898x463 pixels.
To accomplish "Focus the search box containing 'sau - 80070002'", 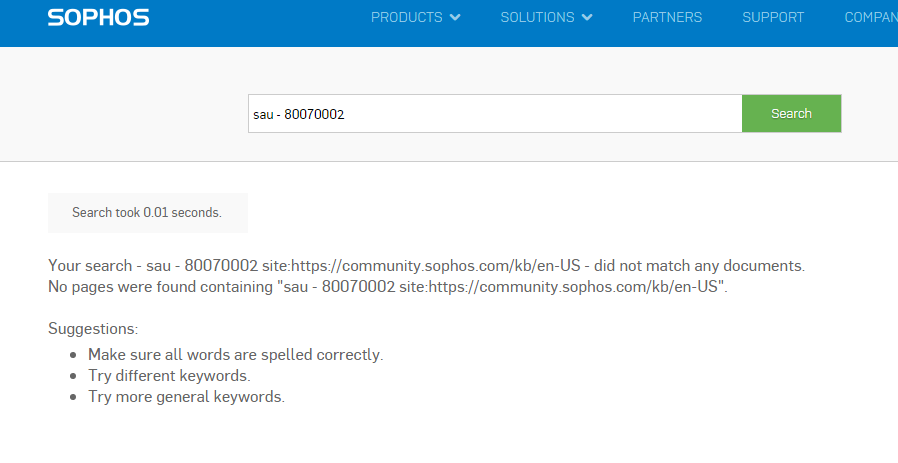I will pos(495,113).
